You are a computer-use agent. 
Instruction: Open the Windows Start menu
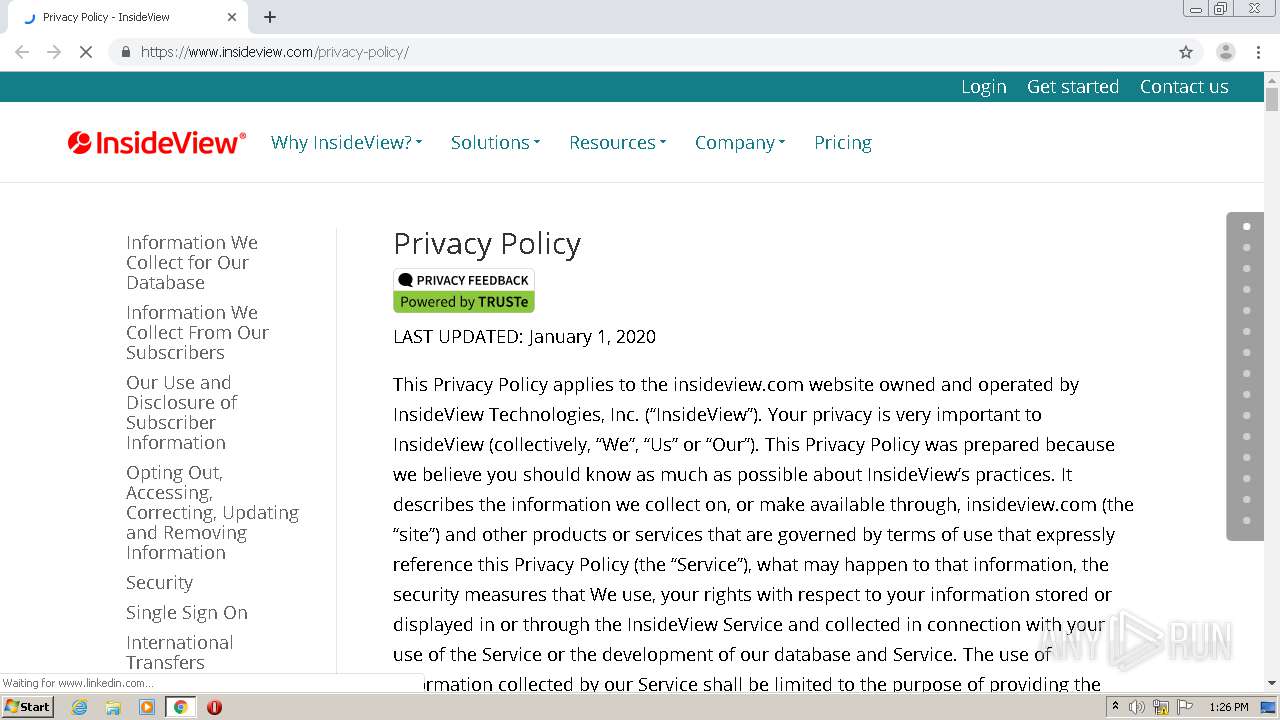point(27,707)
